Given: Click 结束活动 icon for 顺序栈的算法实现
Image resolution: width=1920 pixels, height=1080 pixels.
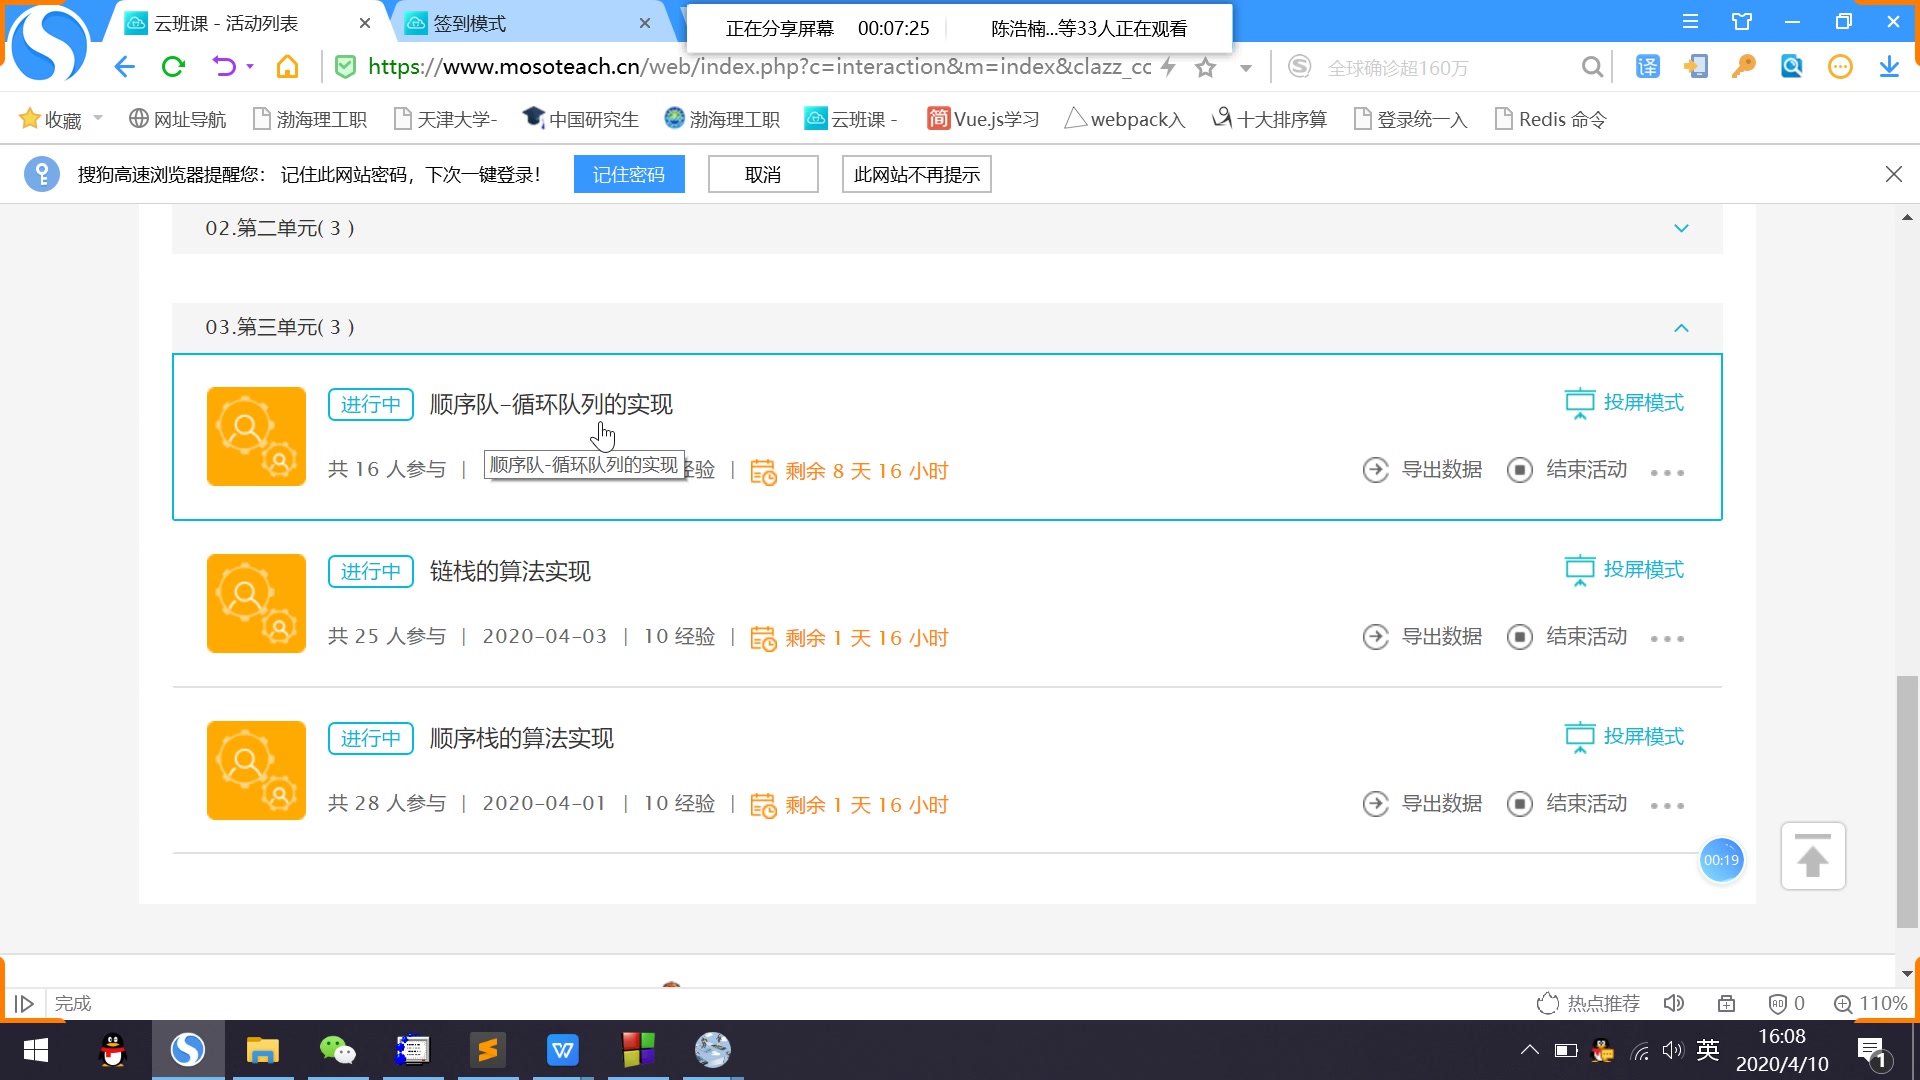Looking at the screenshot, I should (x=1520, y=803).
